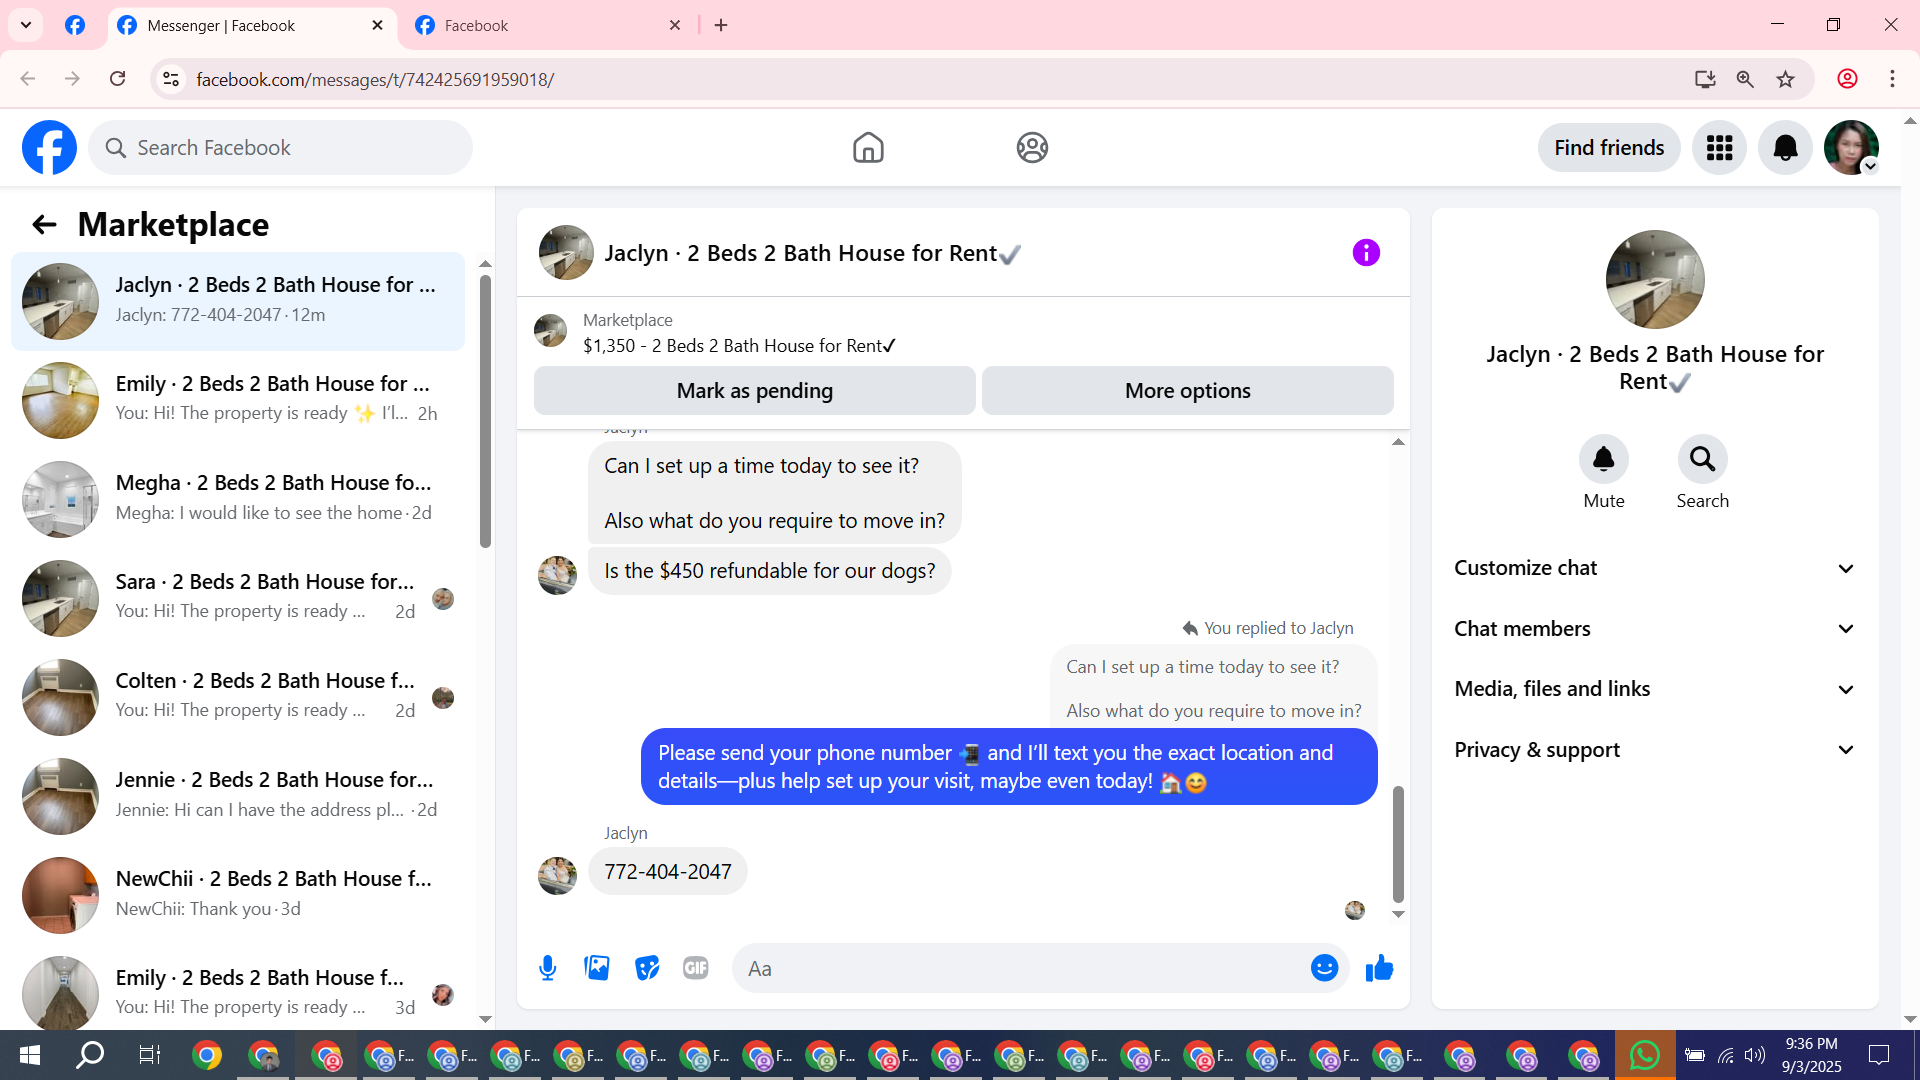Mute this conversation bell icon

point(1604,459)
